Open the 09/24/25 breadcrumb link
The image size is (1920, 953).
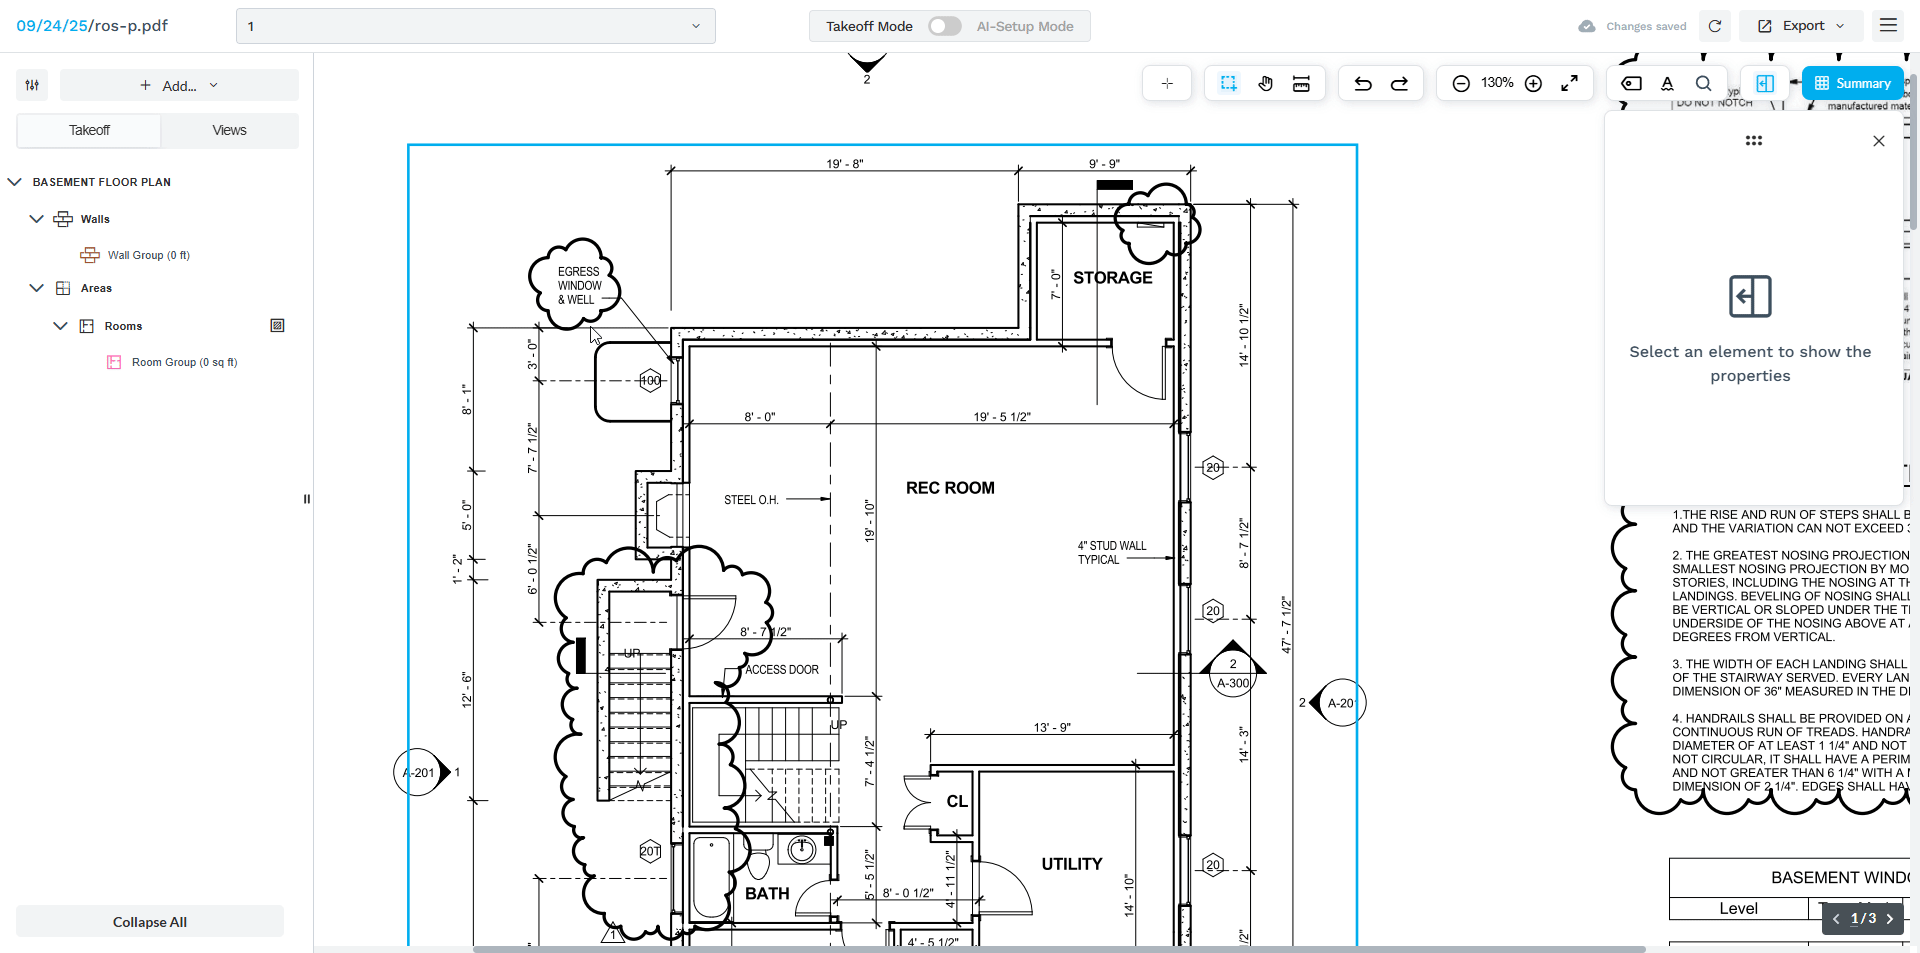[52, 26]
